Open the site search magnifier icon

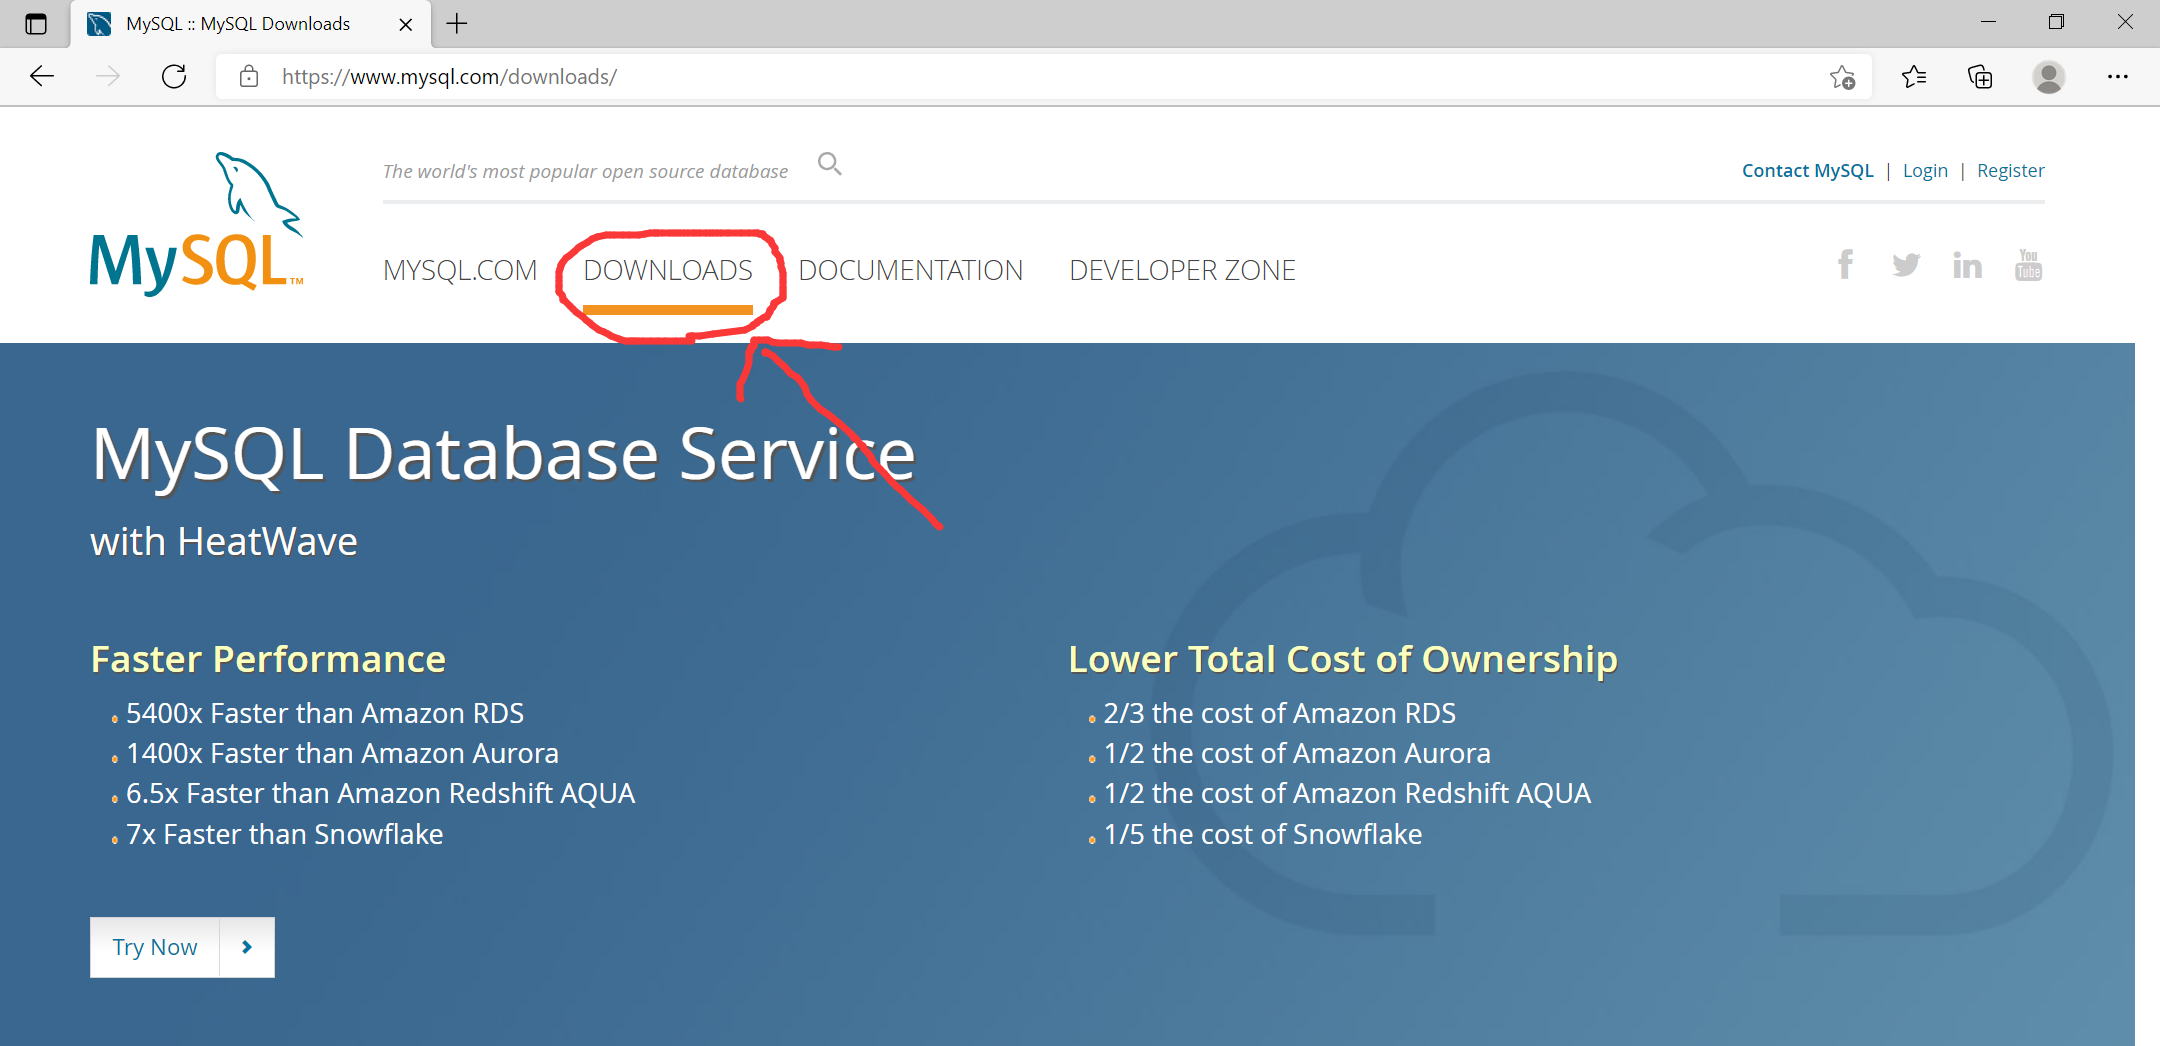pos(829,163)
